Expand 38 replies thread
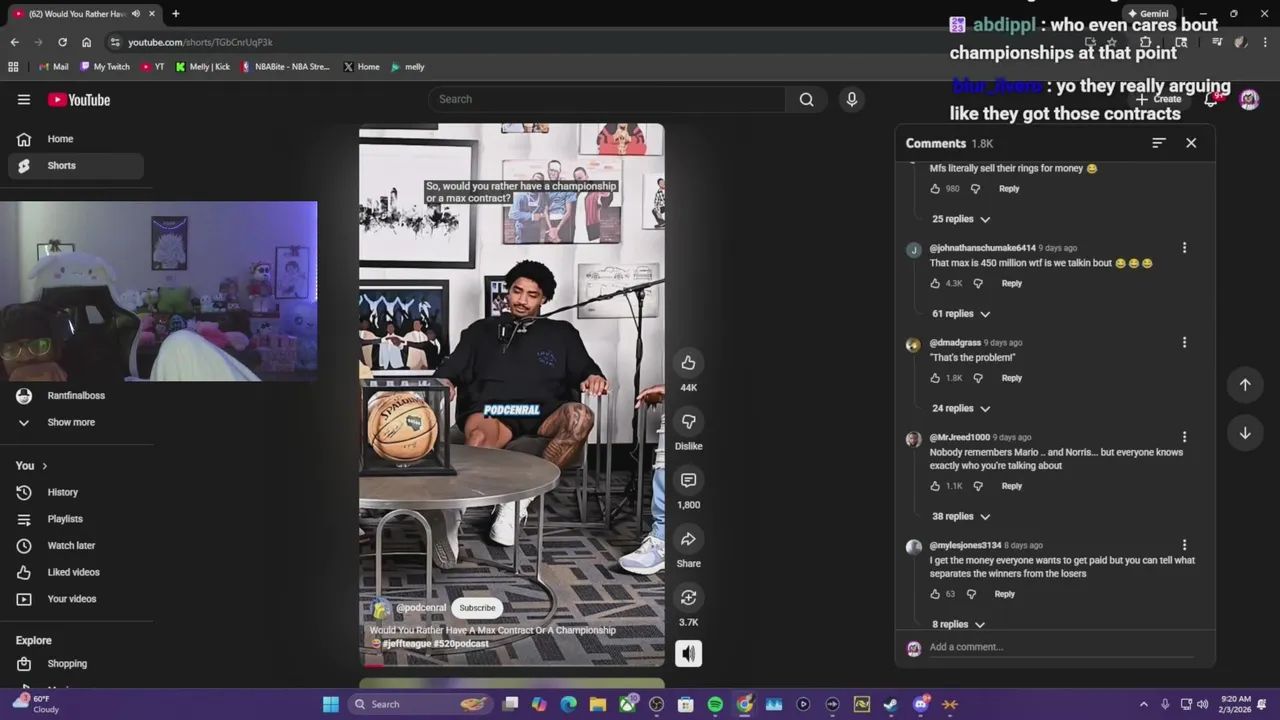The image size is (1280, 720). coord(961,516)
